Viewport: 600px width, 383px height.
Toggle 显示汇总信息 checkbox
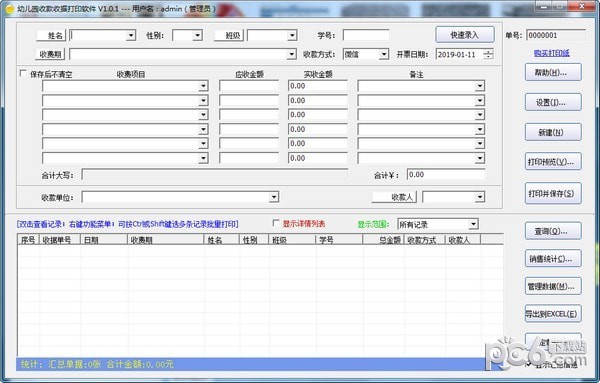[x=529, y=364]
